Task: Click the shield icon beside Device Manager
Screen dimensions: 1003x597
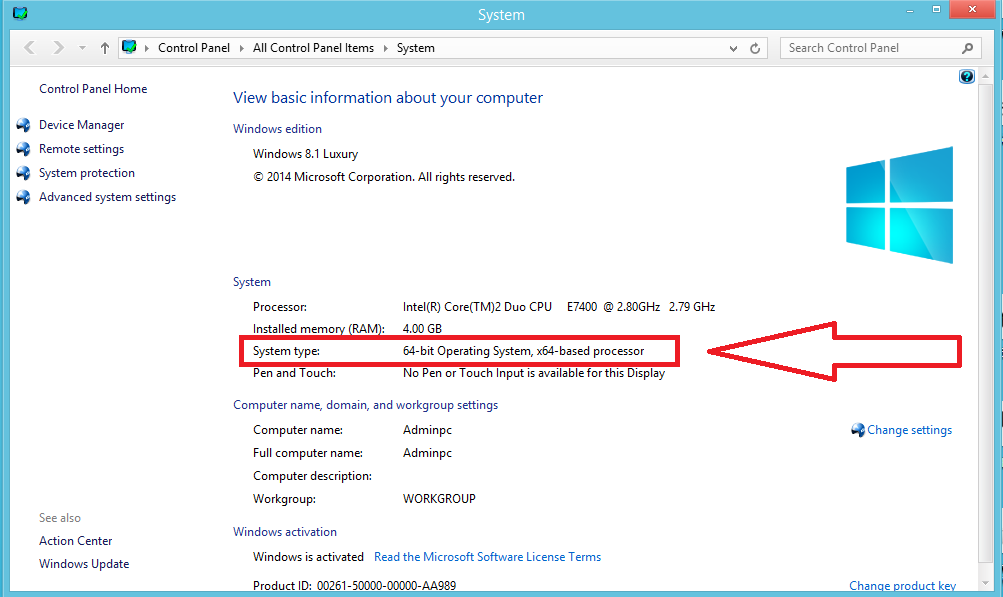Action: 24,125
